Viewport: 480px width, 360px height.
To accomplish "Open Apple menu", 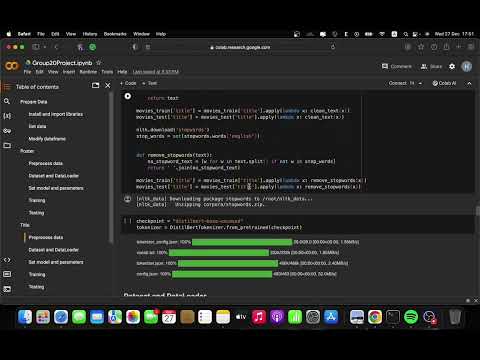I will (9, 34).
